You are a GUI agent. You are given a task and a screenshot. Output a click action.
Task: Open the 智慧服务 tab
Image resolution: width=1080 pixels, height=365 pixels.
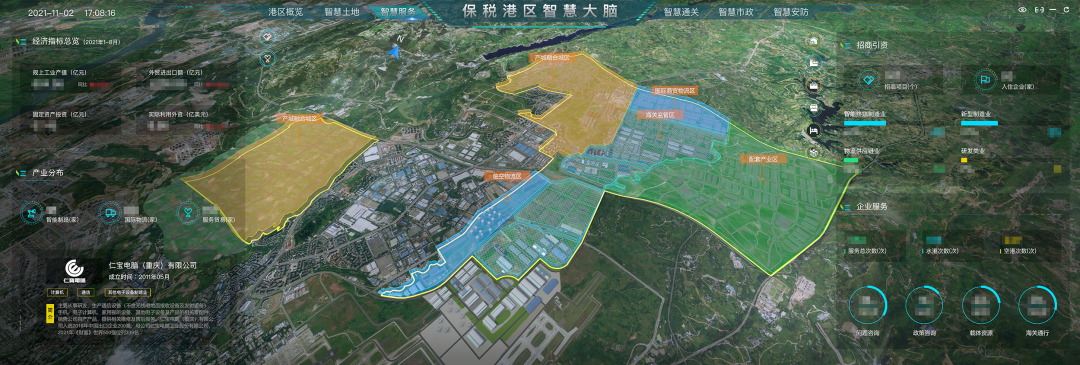(x=398, y=12)
